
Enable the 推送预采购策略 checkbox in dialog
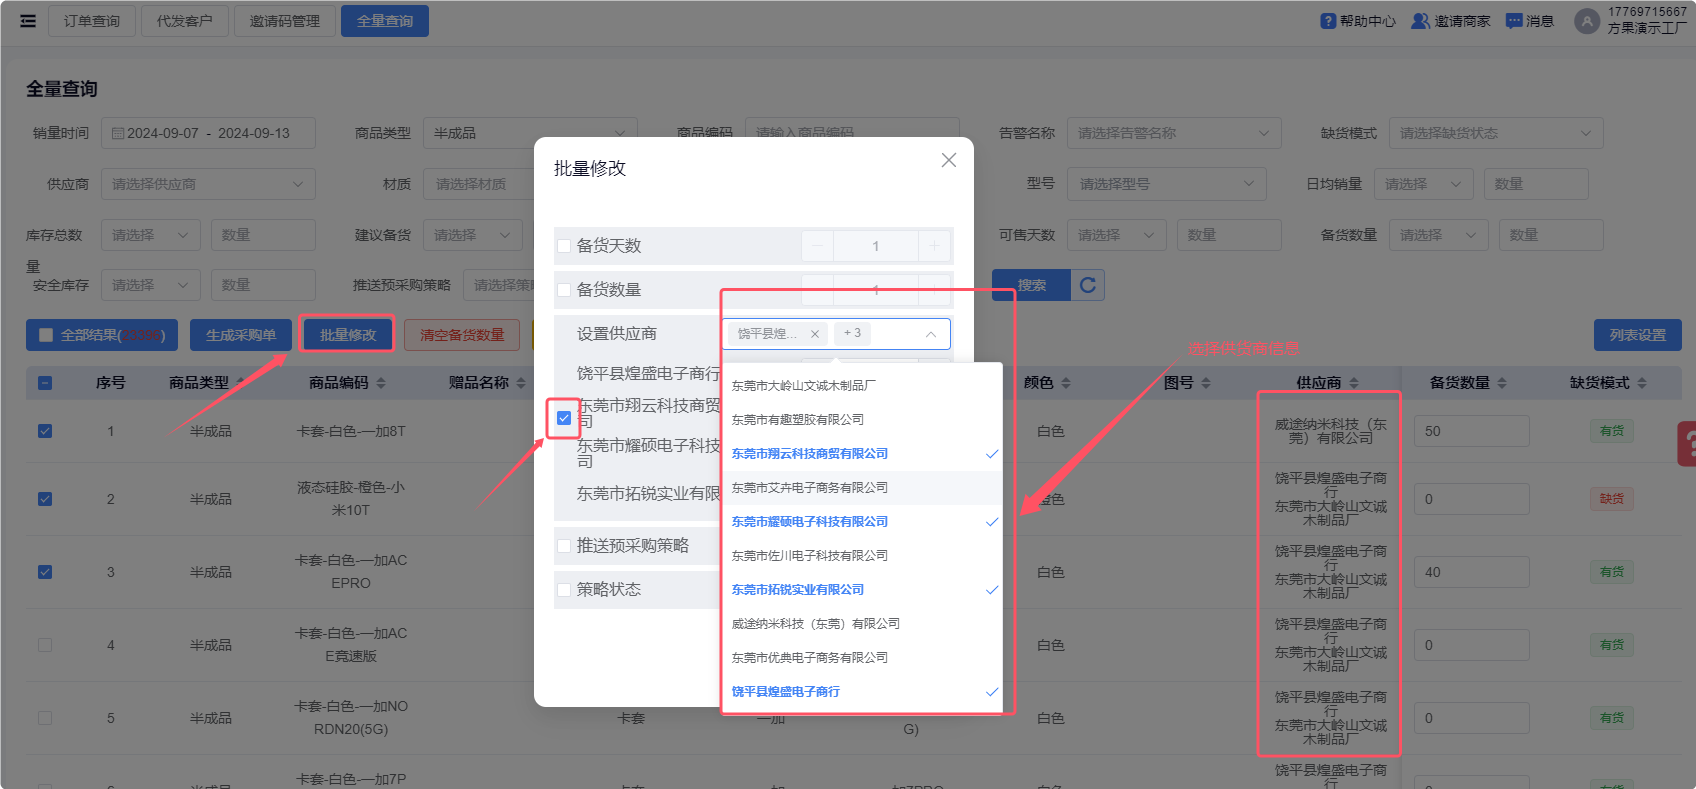point(564,546)
